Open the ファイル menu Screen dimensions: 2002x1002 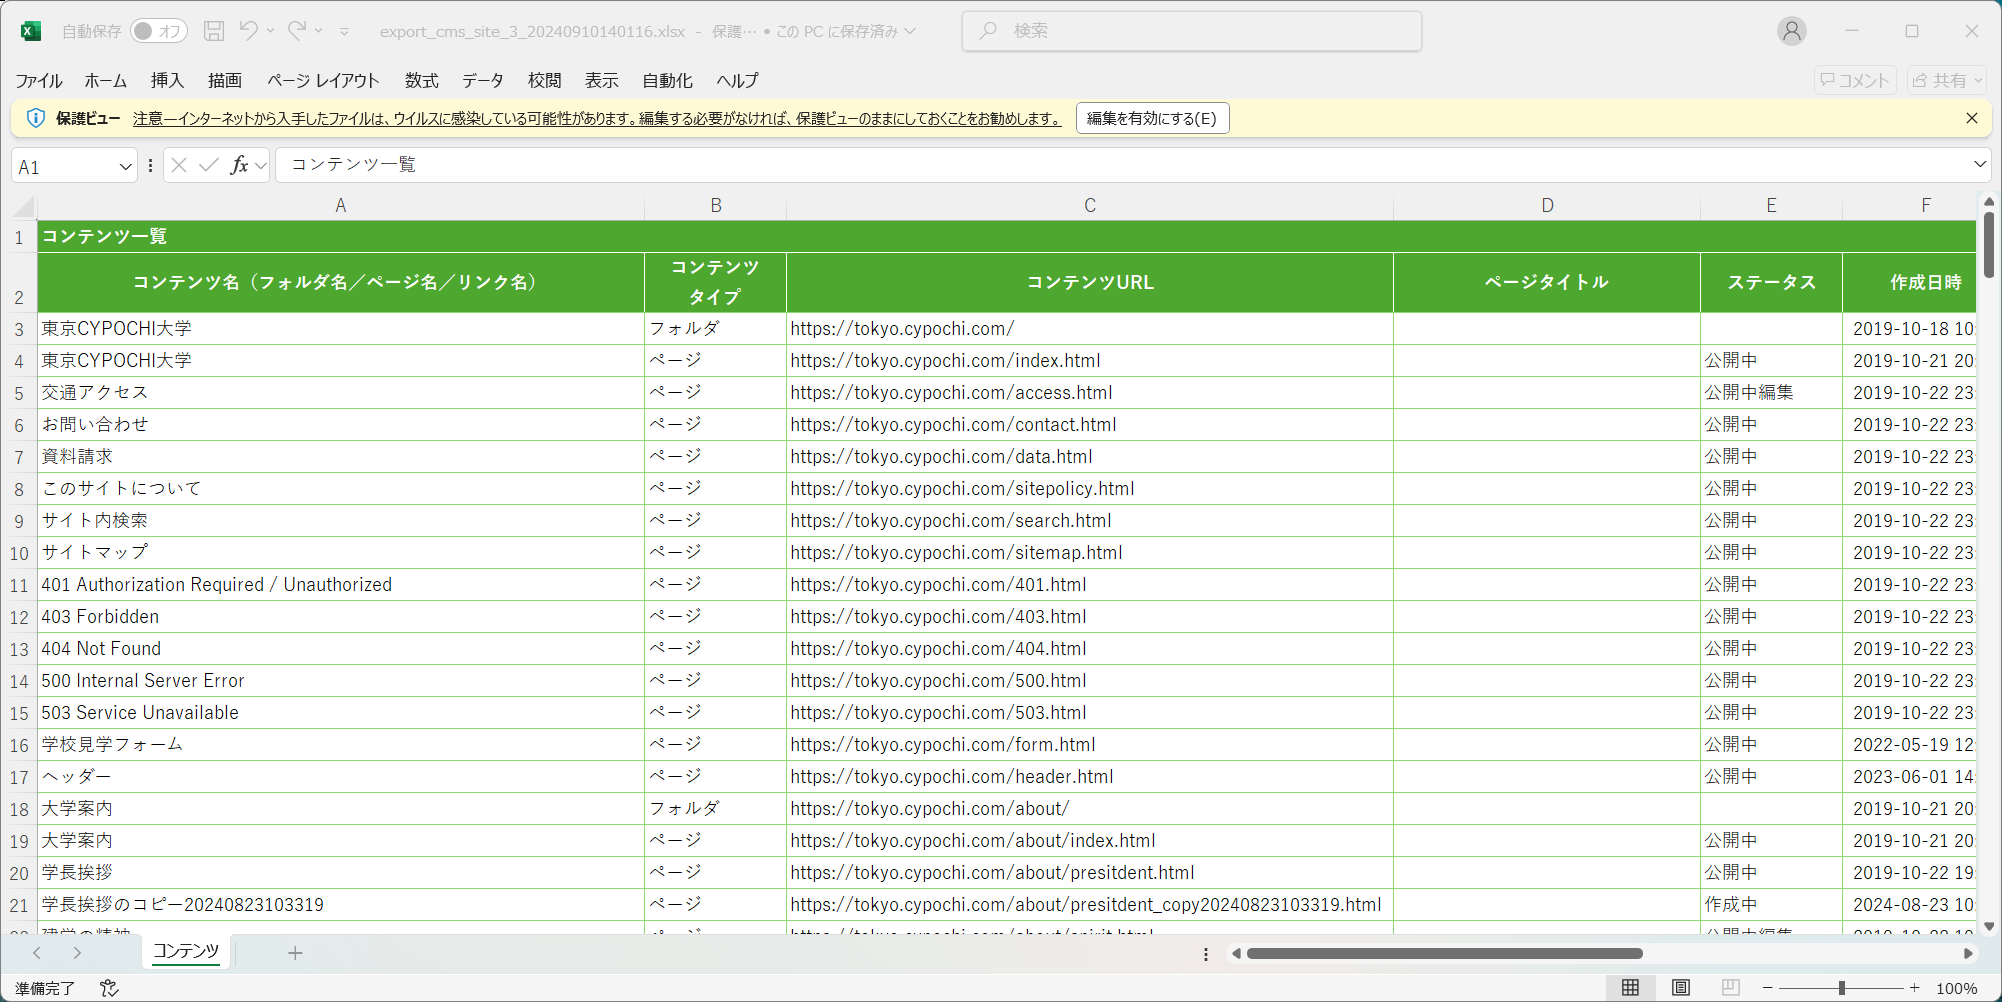[39, 80]
